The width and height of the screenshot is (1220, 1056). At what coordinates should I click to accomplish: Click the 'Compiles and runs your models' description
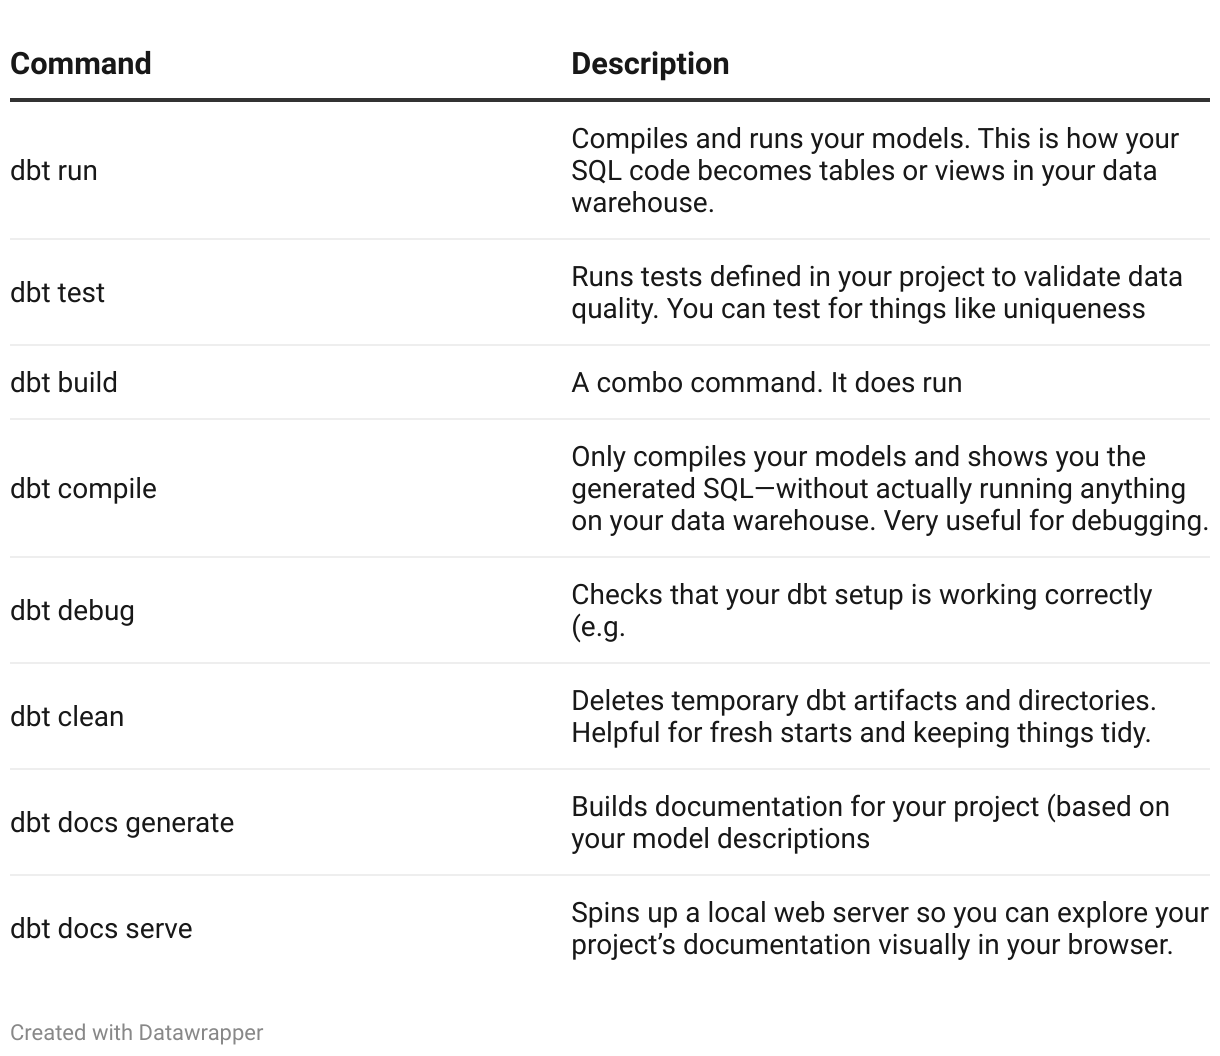pos(875,171)
